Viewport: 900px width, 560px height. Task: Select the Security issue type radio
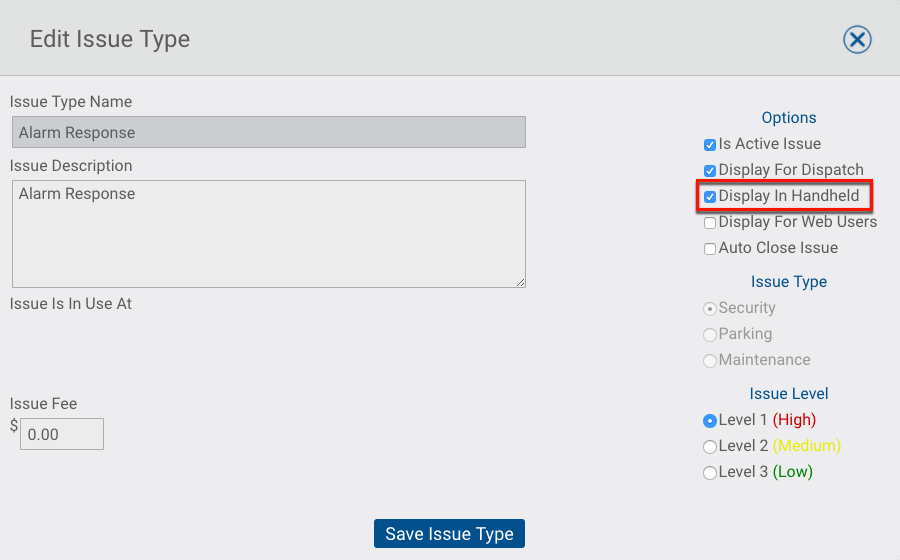[710, 309]
